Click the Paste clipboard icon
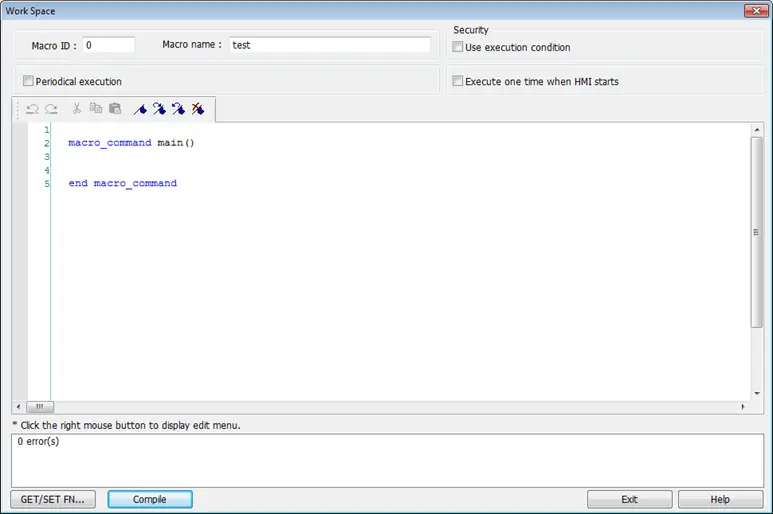The image size is (773, 514). point(115,108)
